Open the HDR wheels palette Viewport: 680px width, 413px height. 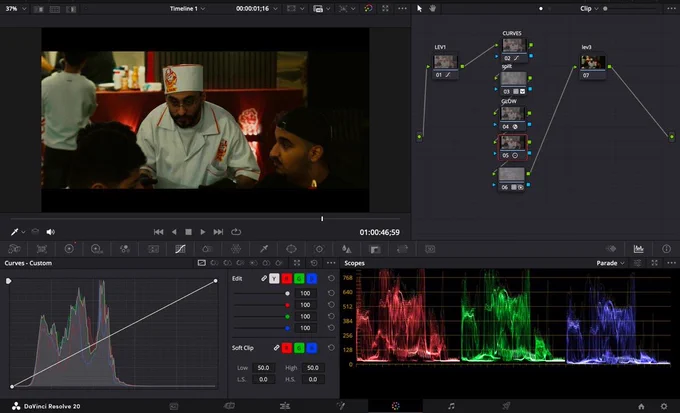coord(97,249)
